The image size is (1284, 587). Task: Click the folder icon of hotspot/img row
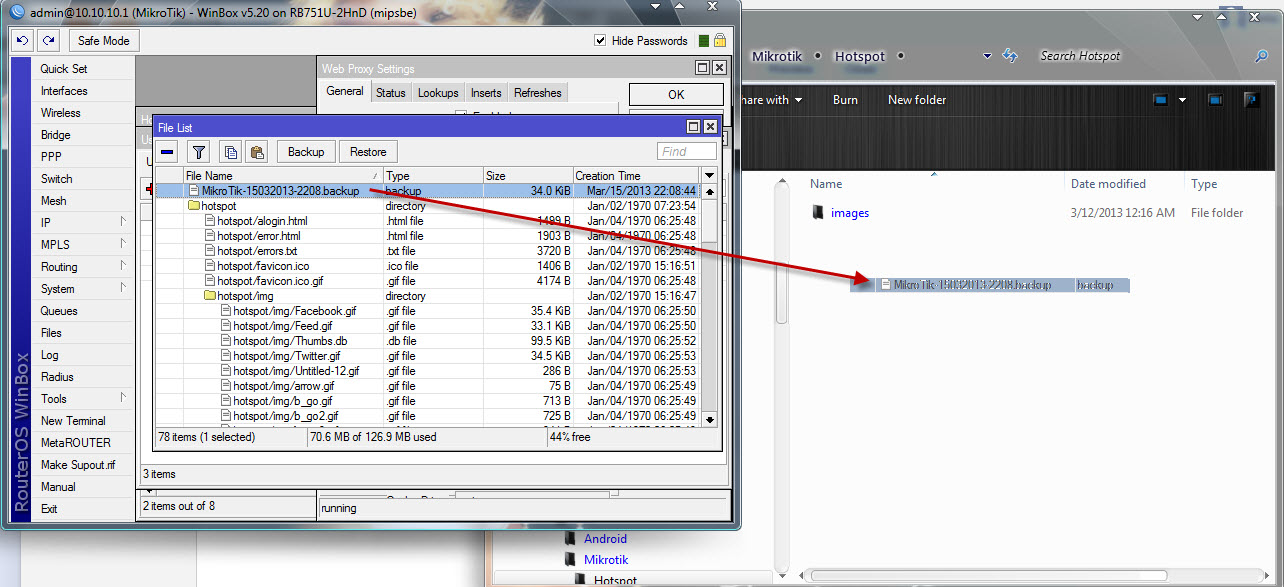(x=210, y=296)
